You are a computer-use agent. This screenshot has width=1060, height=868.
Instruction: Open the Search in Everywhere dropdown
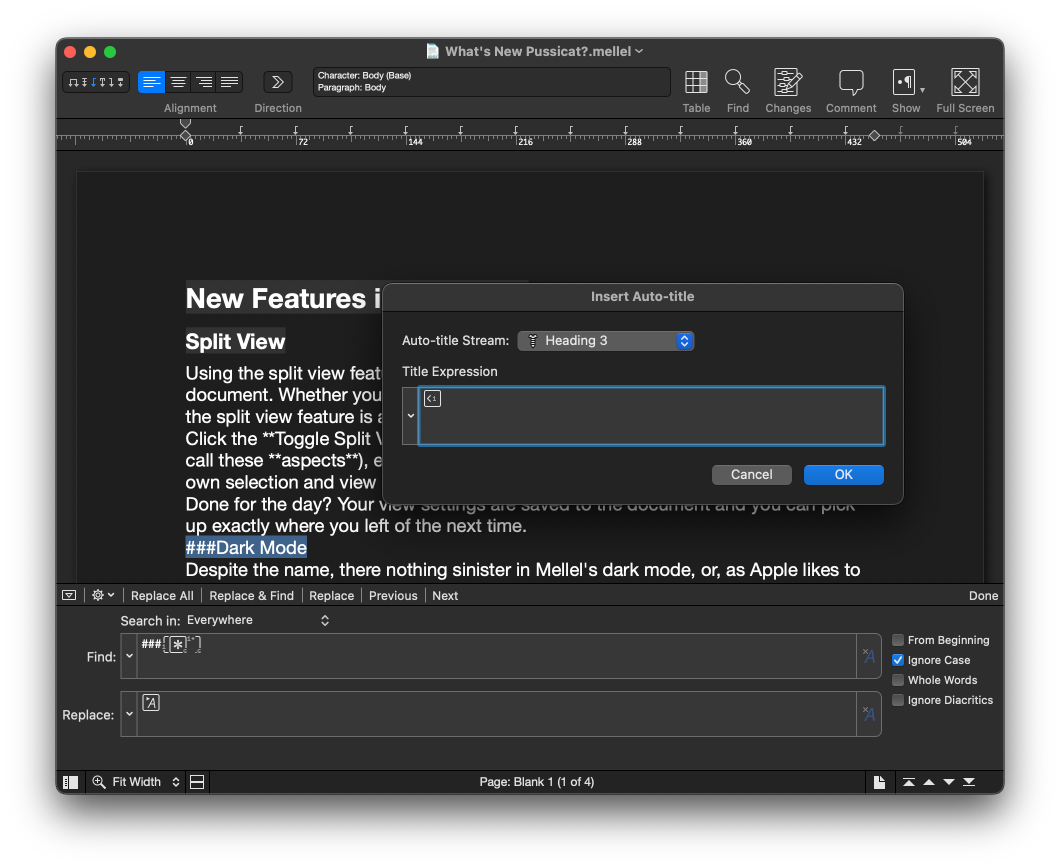coord(258,621)
